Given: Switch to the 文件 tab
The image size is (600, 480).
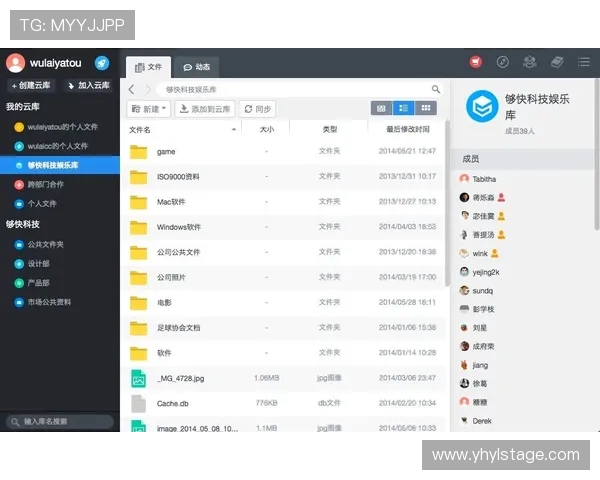Looking at the screenshot, I should [x=148, y=67].
